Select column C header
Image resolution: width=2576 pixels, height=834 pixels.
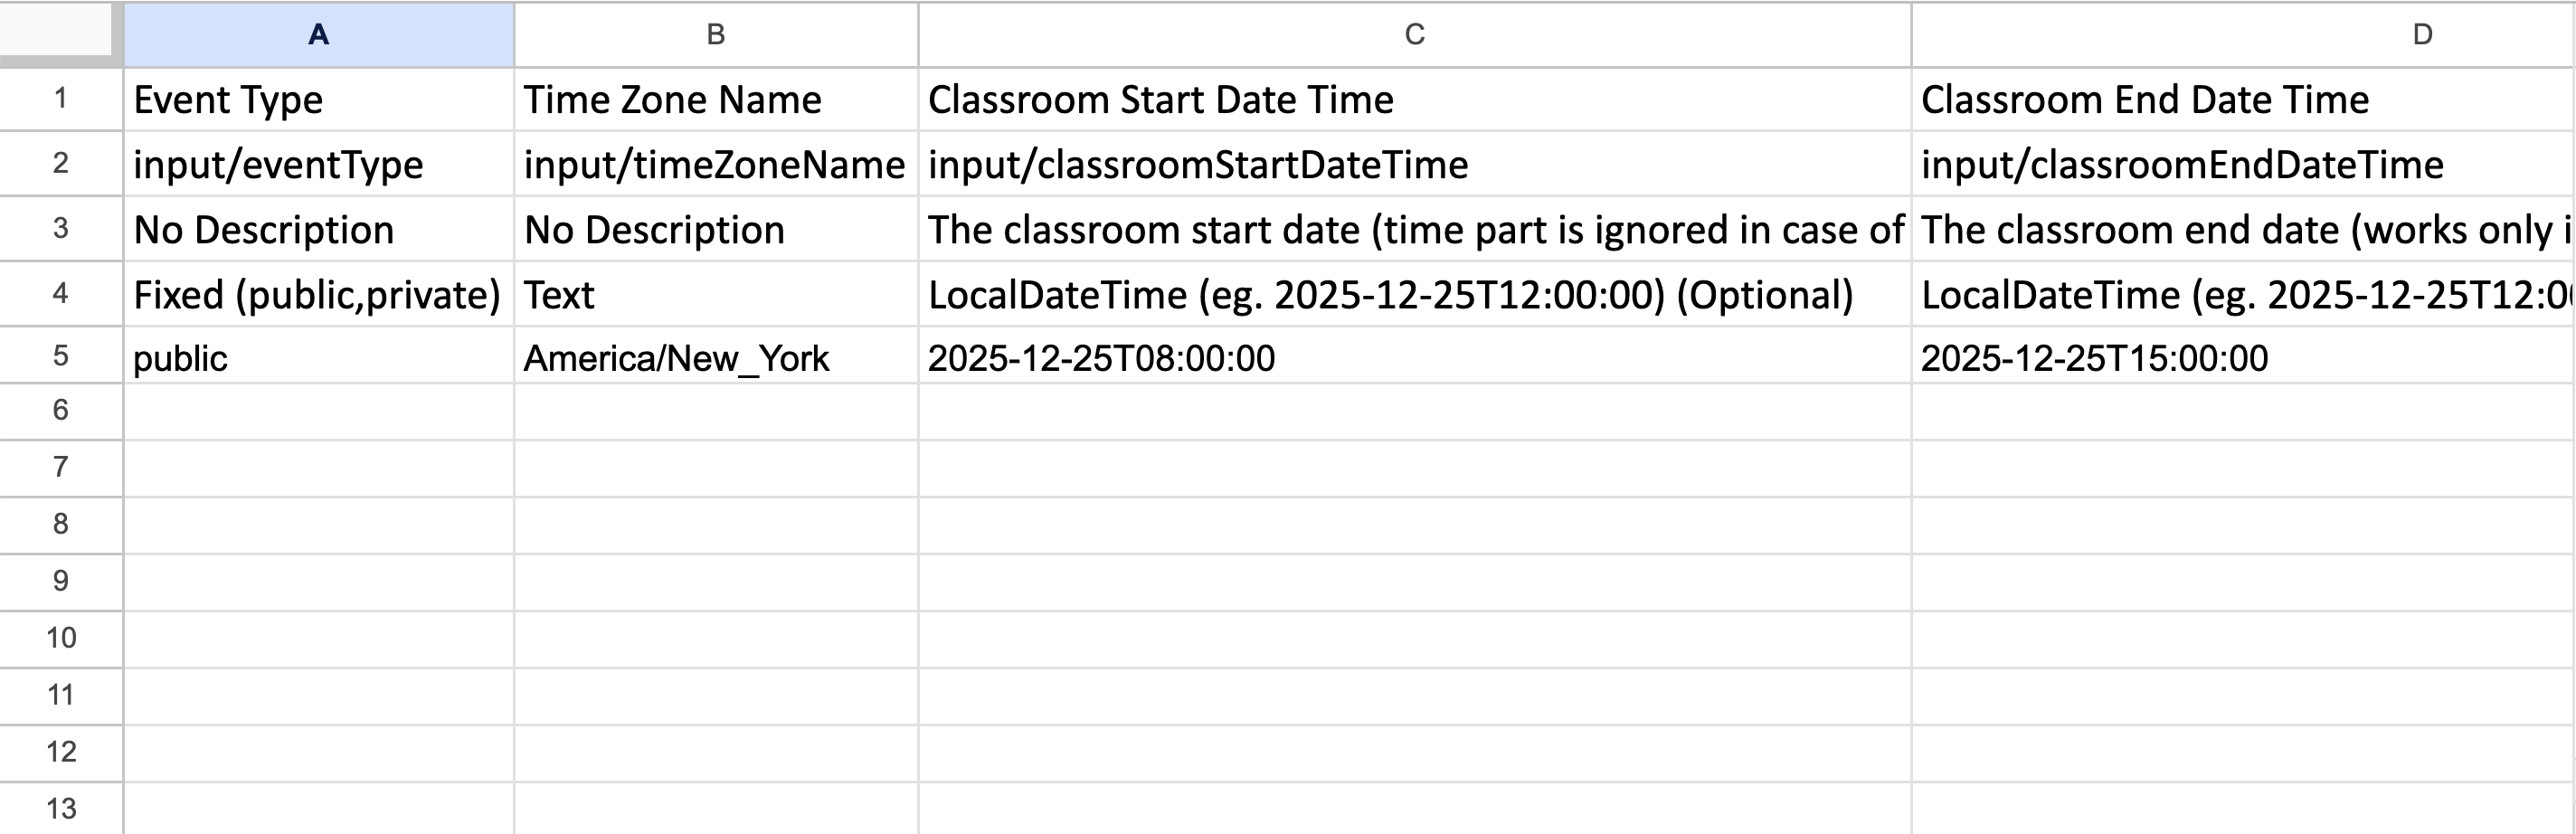[1414, 35]
